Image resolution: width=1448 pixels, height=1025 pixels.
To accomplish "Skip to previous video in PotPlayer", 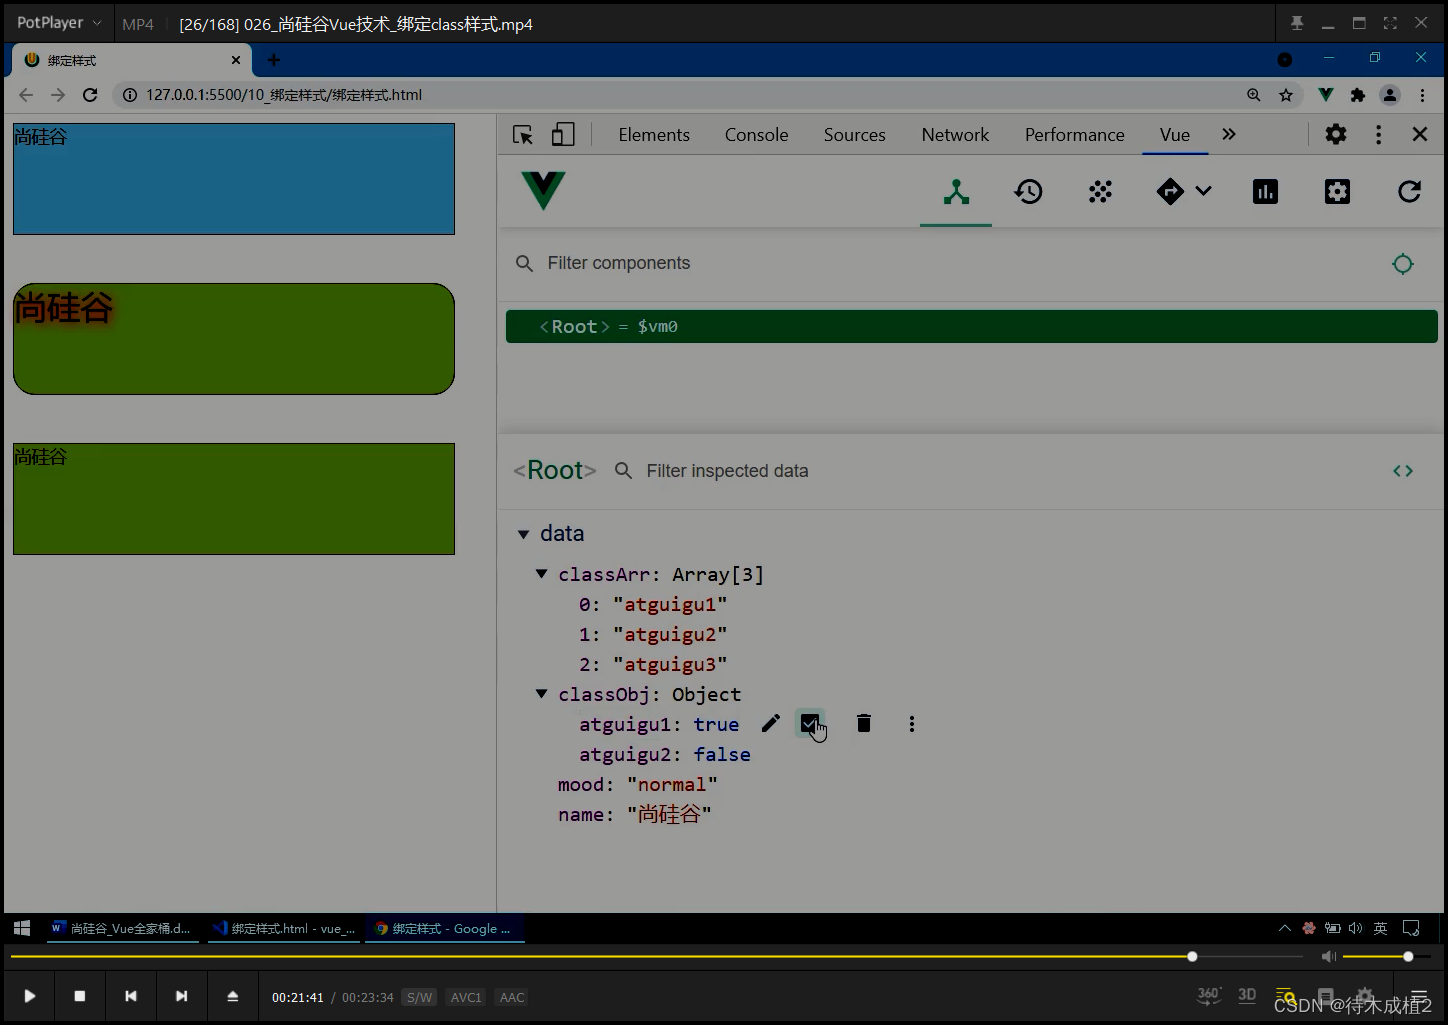I will pos(130,996).
